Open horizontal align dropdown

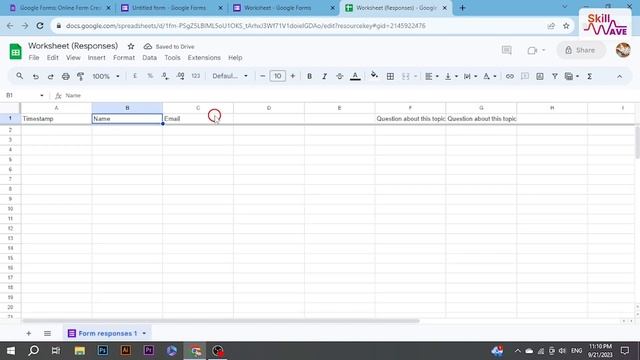click(431, 76)
